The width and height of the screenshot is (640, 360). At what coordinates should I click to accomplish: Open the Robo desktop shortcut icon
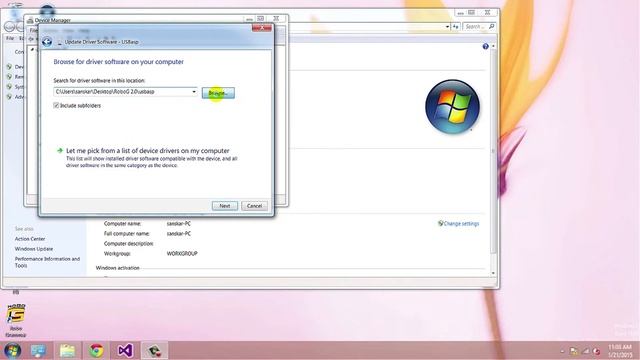[x=16, y=320]
